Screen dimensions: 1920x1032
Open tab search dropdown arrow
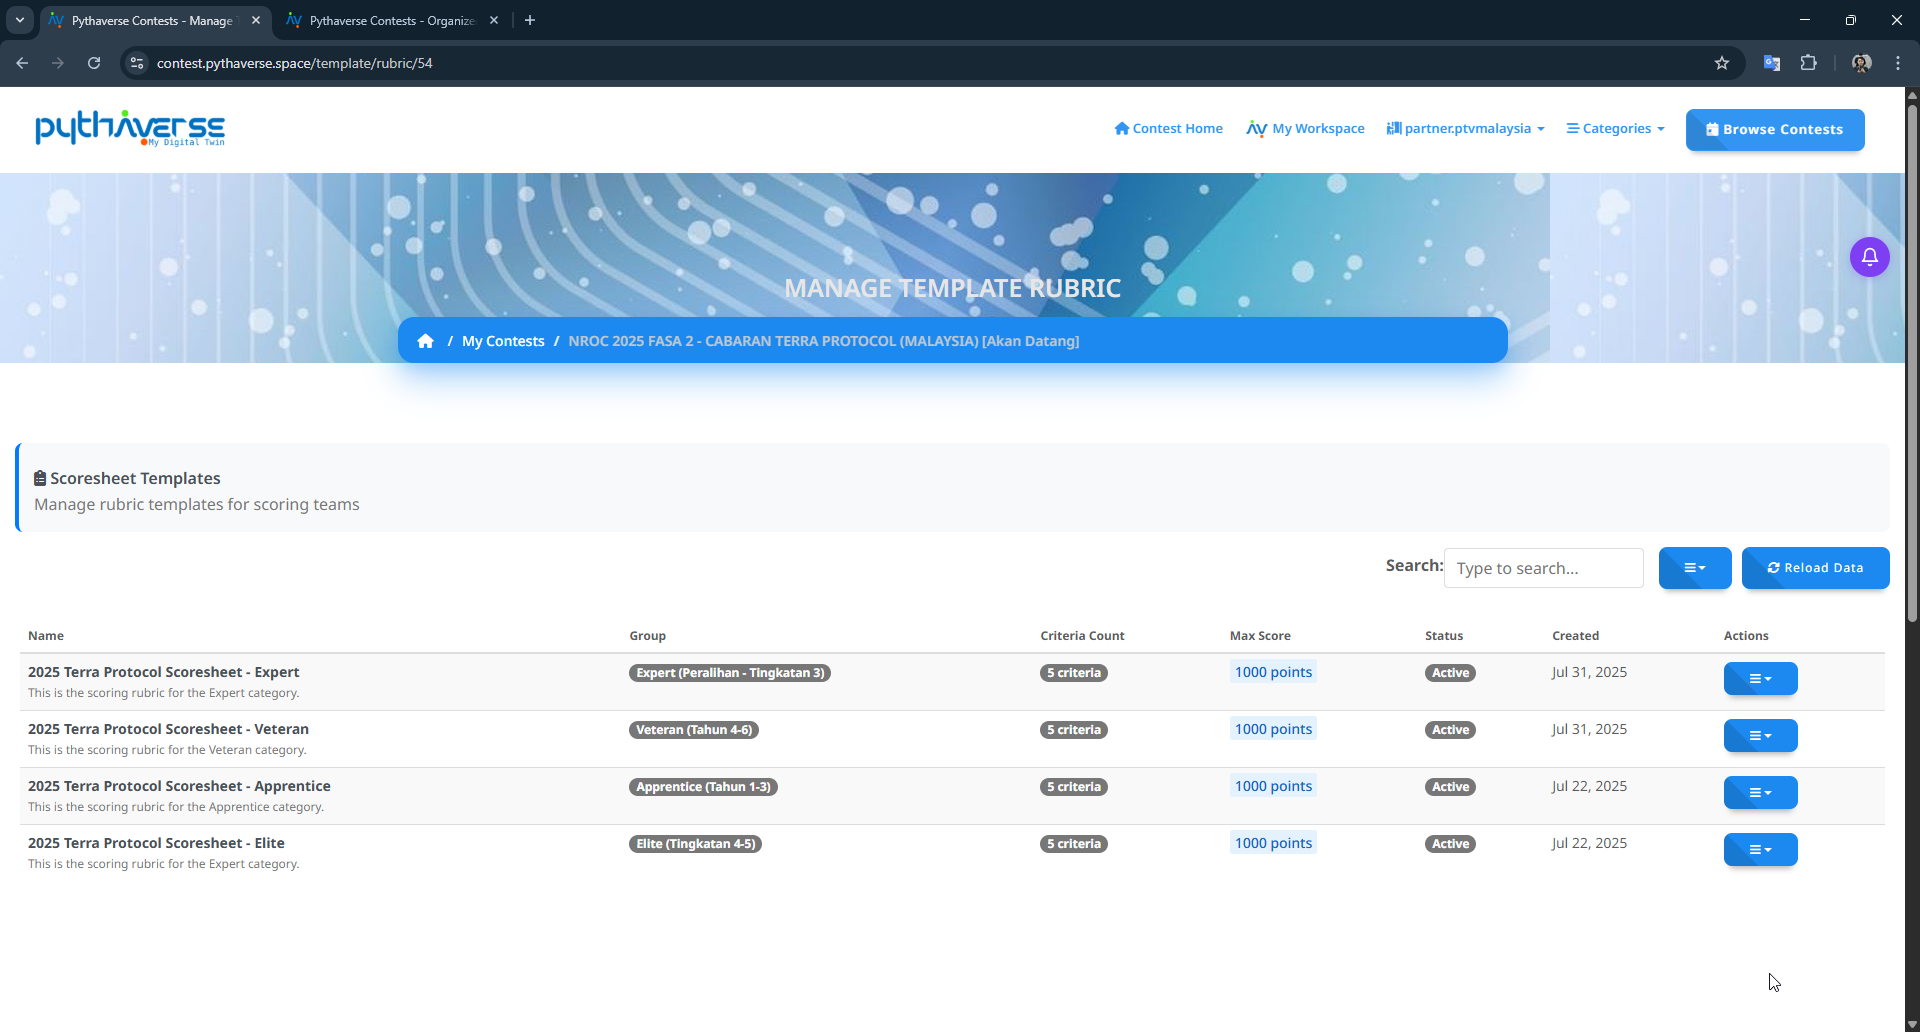[x=19, y=20]
